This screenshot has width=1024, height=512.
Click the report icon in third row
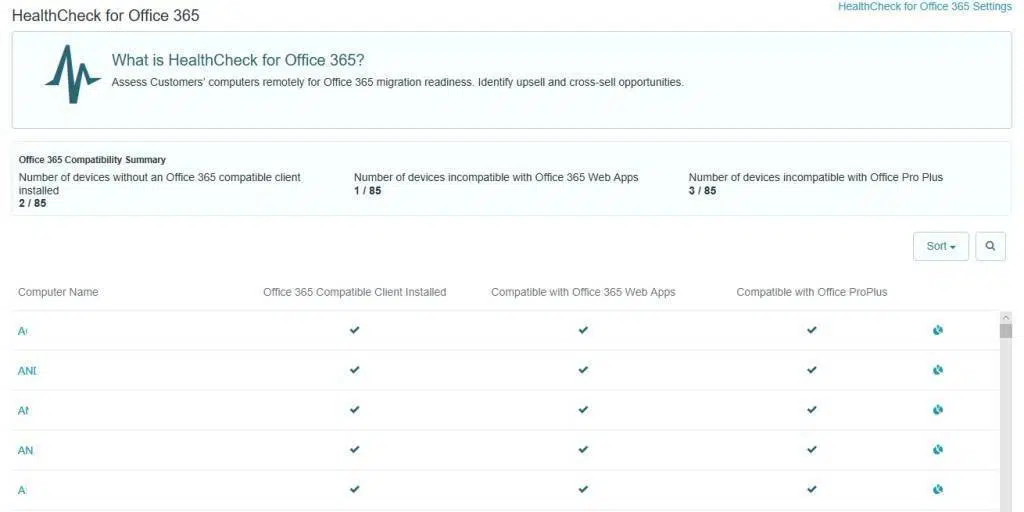click(938, 410)
